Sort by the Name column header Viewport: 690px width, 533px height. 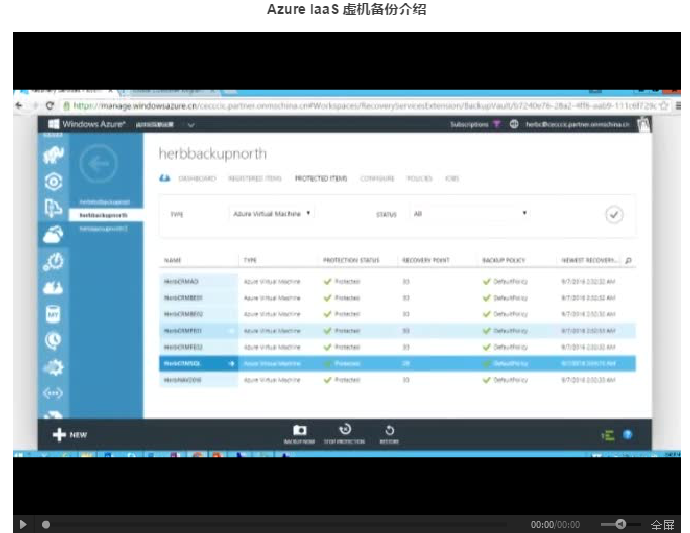[172, 260]
